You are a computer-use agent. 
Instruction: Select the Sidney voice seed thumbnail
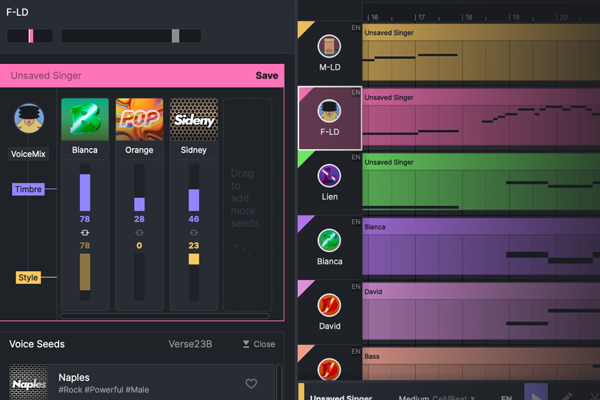[193, 119]
